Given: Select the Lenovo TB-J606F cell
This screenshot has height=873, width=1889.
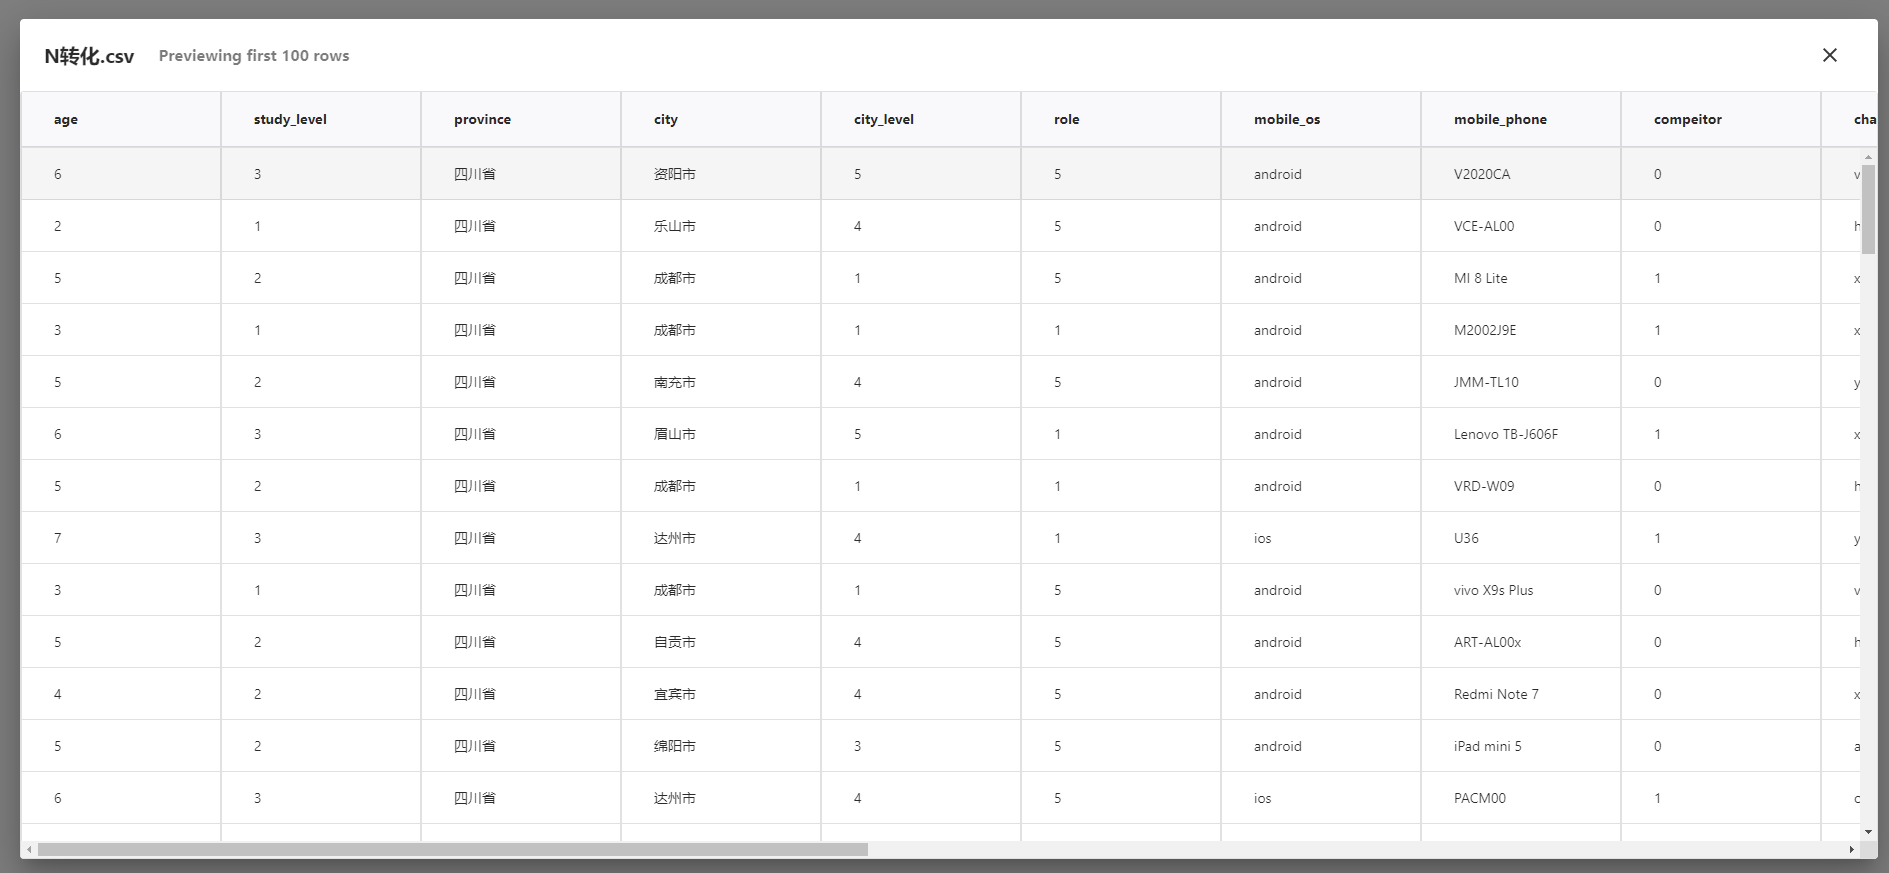Looking at the screenshot, I should point(1506,434).
